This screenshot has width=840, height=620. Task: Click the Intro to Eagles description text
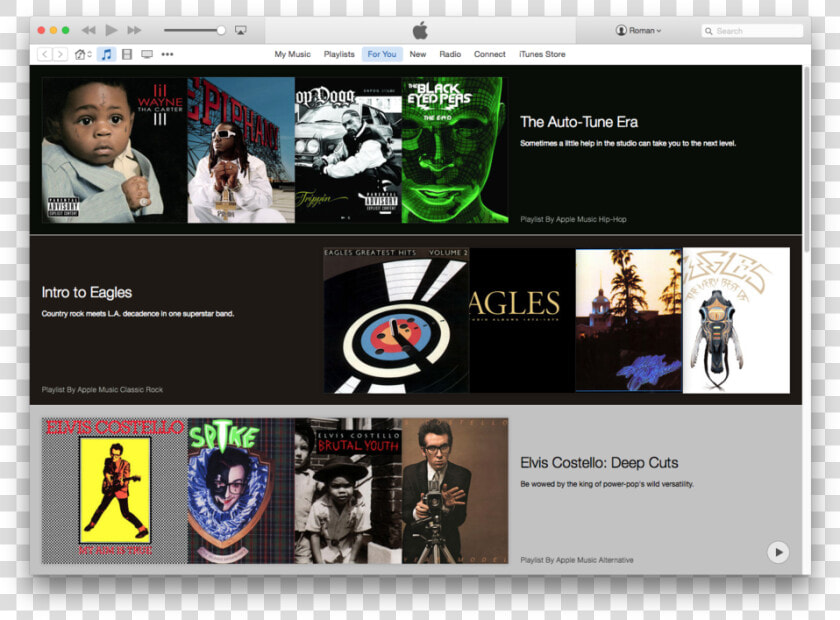(138, 314)
